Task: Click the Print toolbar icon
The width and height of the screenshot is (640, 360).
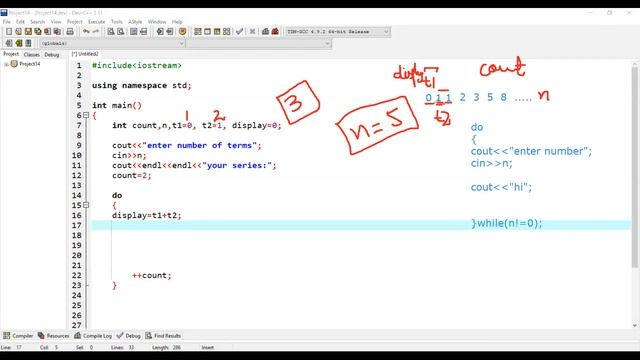Action: pyautogui.click(x=70, y=31)
